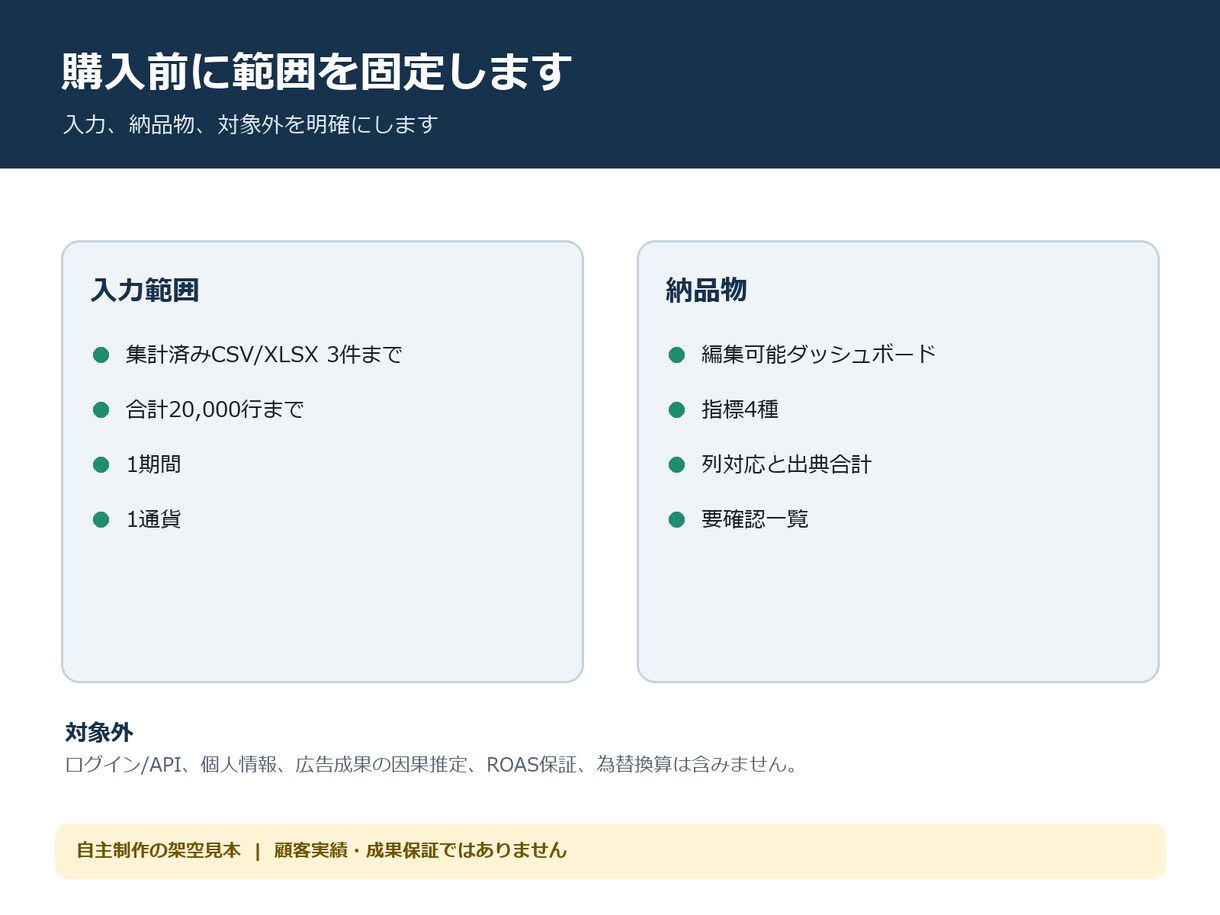Click the text 列対応と出典合計
Image resolution: width=1220 pixels, height=915 pixels.
(x=787, y=465)
